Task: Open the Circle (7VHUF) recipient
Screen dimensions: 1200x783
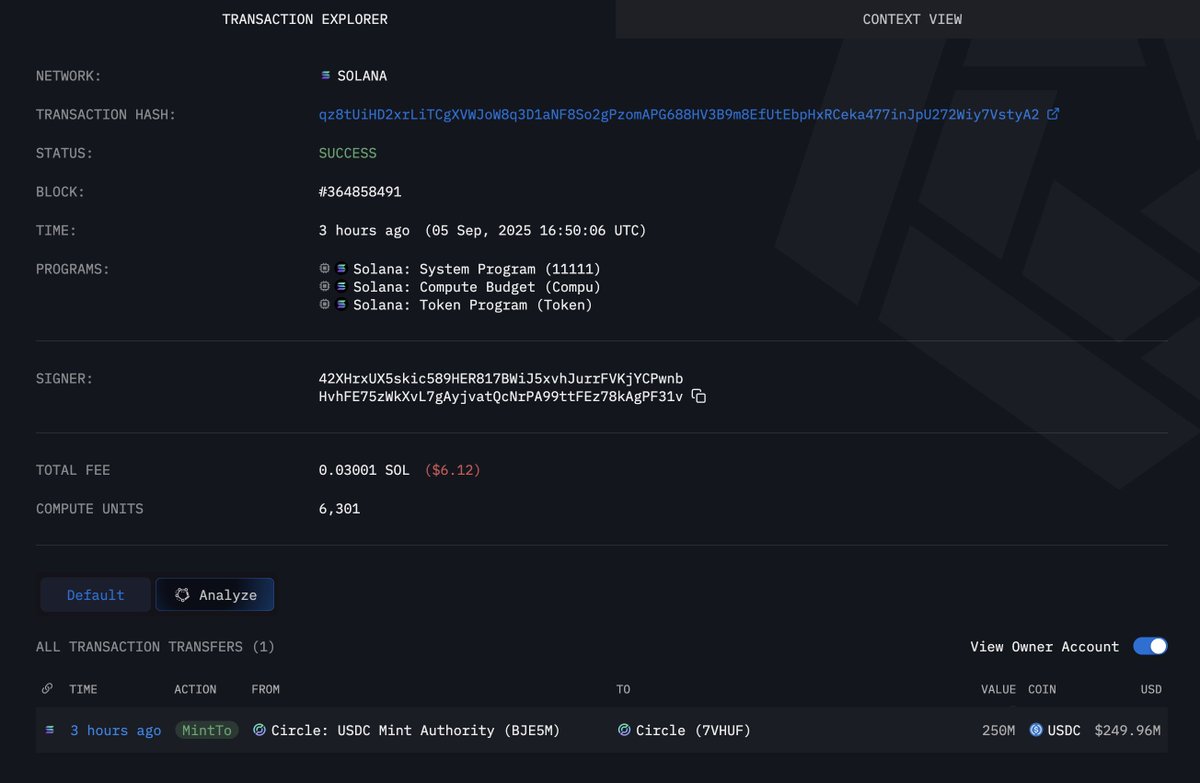Action: (693, 731)
